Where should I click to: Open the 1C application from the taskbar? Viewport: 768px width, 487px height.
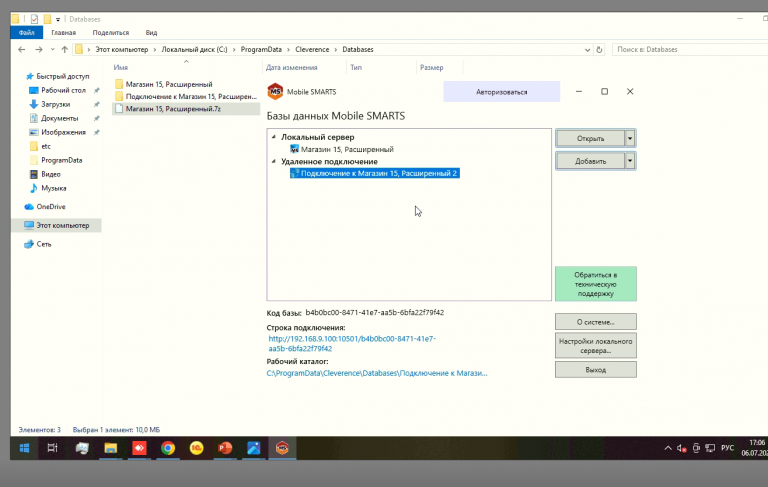click(196, 448)
